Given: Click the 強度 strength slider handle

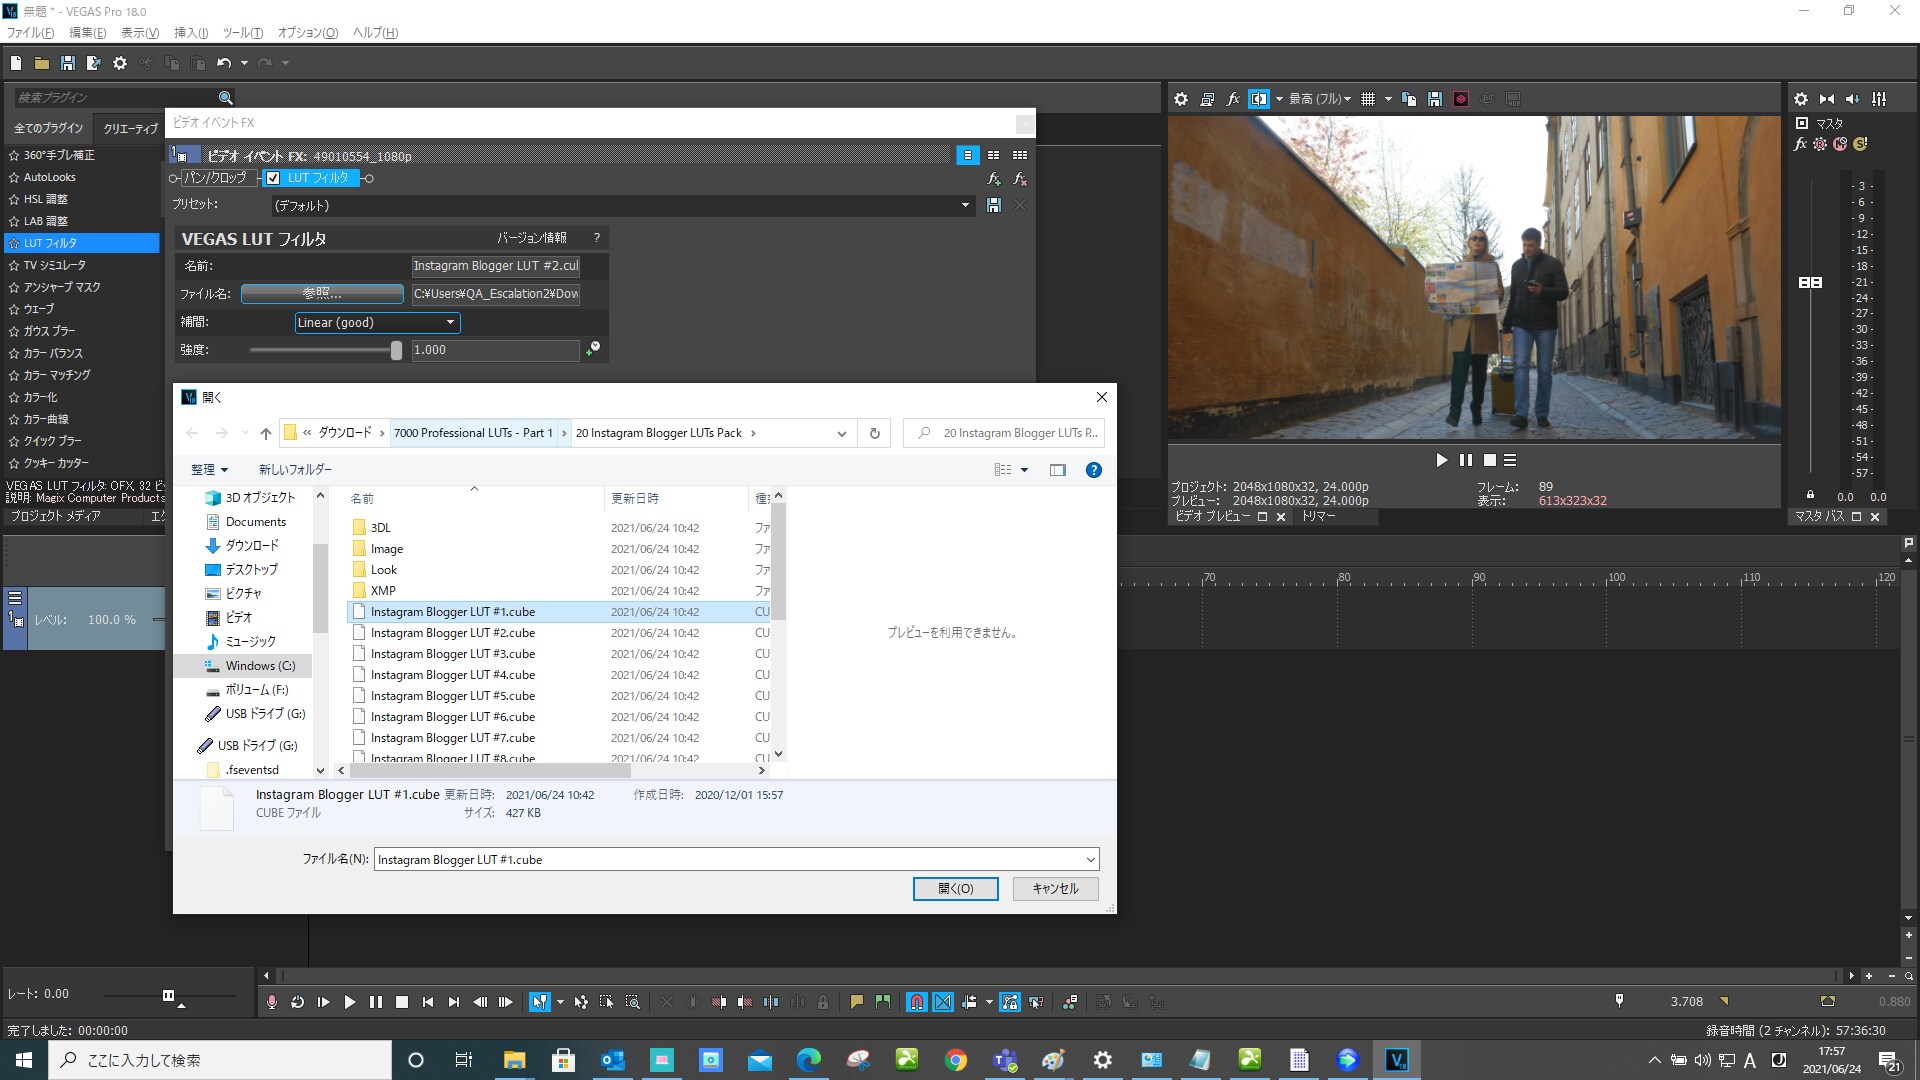Looking at the screenshot, I should pyautogui.click(x=396, y=350).
